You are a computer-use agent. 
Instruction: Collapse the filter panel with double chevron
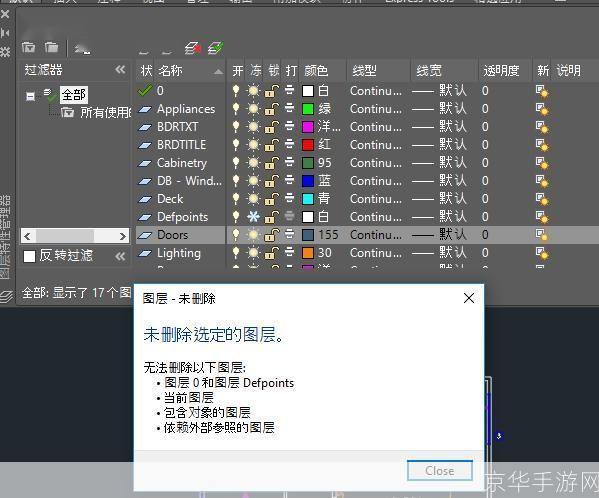point(120,70)
